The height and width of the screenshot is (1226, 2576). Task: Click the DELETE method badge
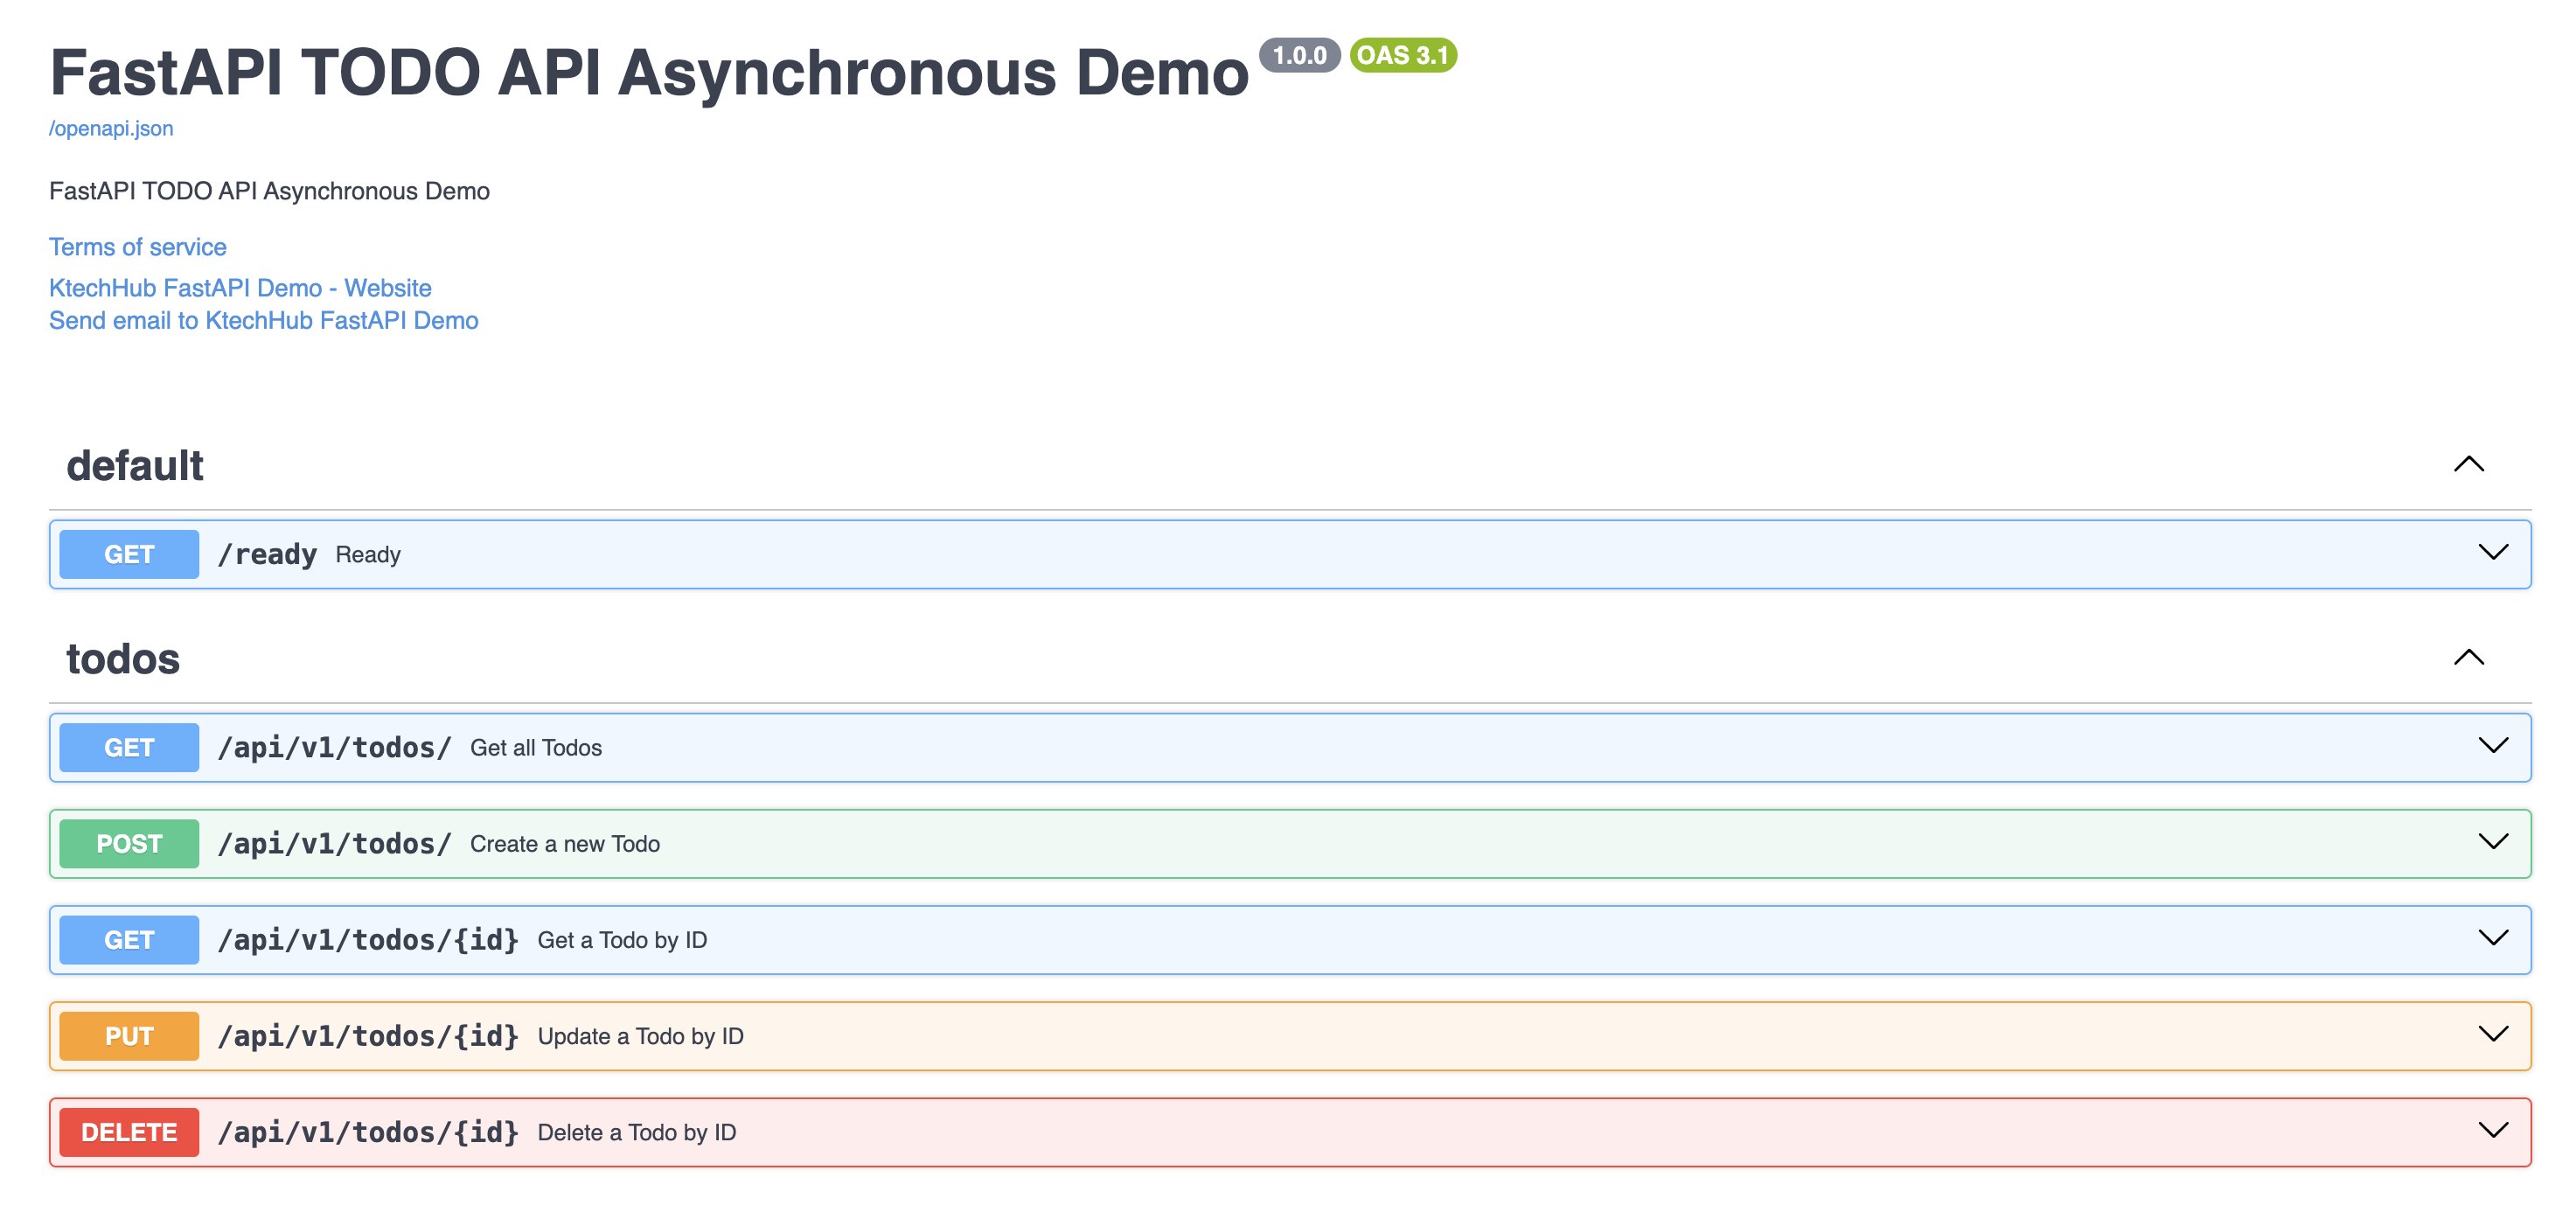click(129, 1132)
